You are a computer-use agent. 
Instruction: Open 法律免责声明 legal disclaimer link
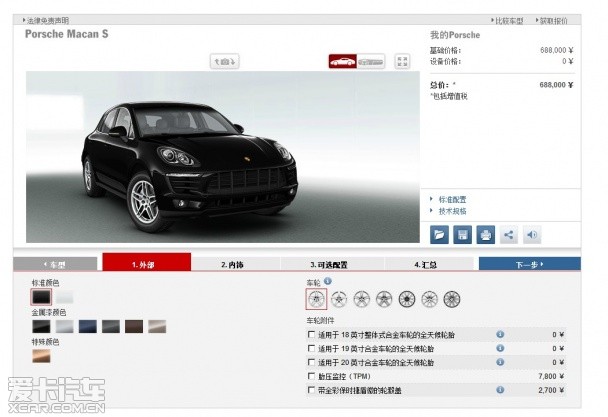pos(47,20)
